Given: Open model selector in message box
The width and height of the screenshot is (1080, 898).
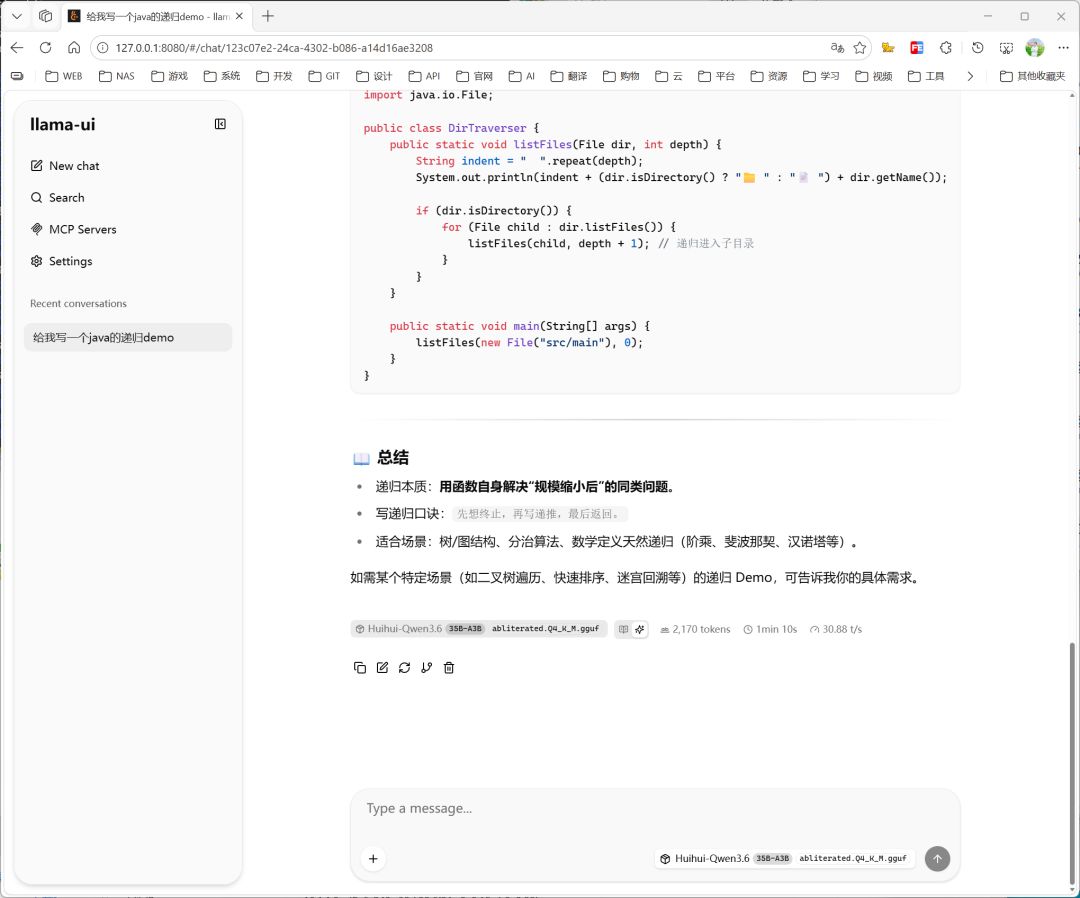Looking at the screenshot, I should point(785,859).
